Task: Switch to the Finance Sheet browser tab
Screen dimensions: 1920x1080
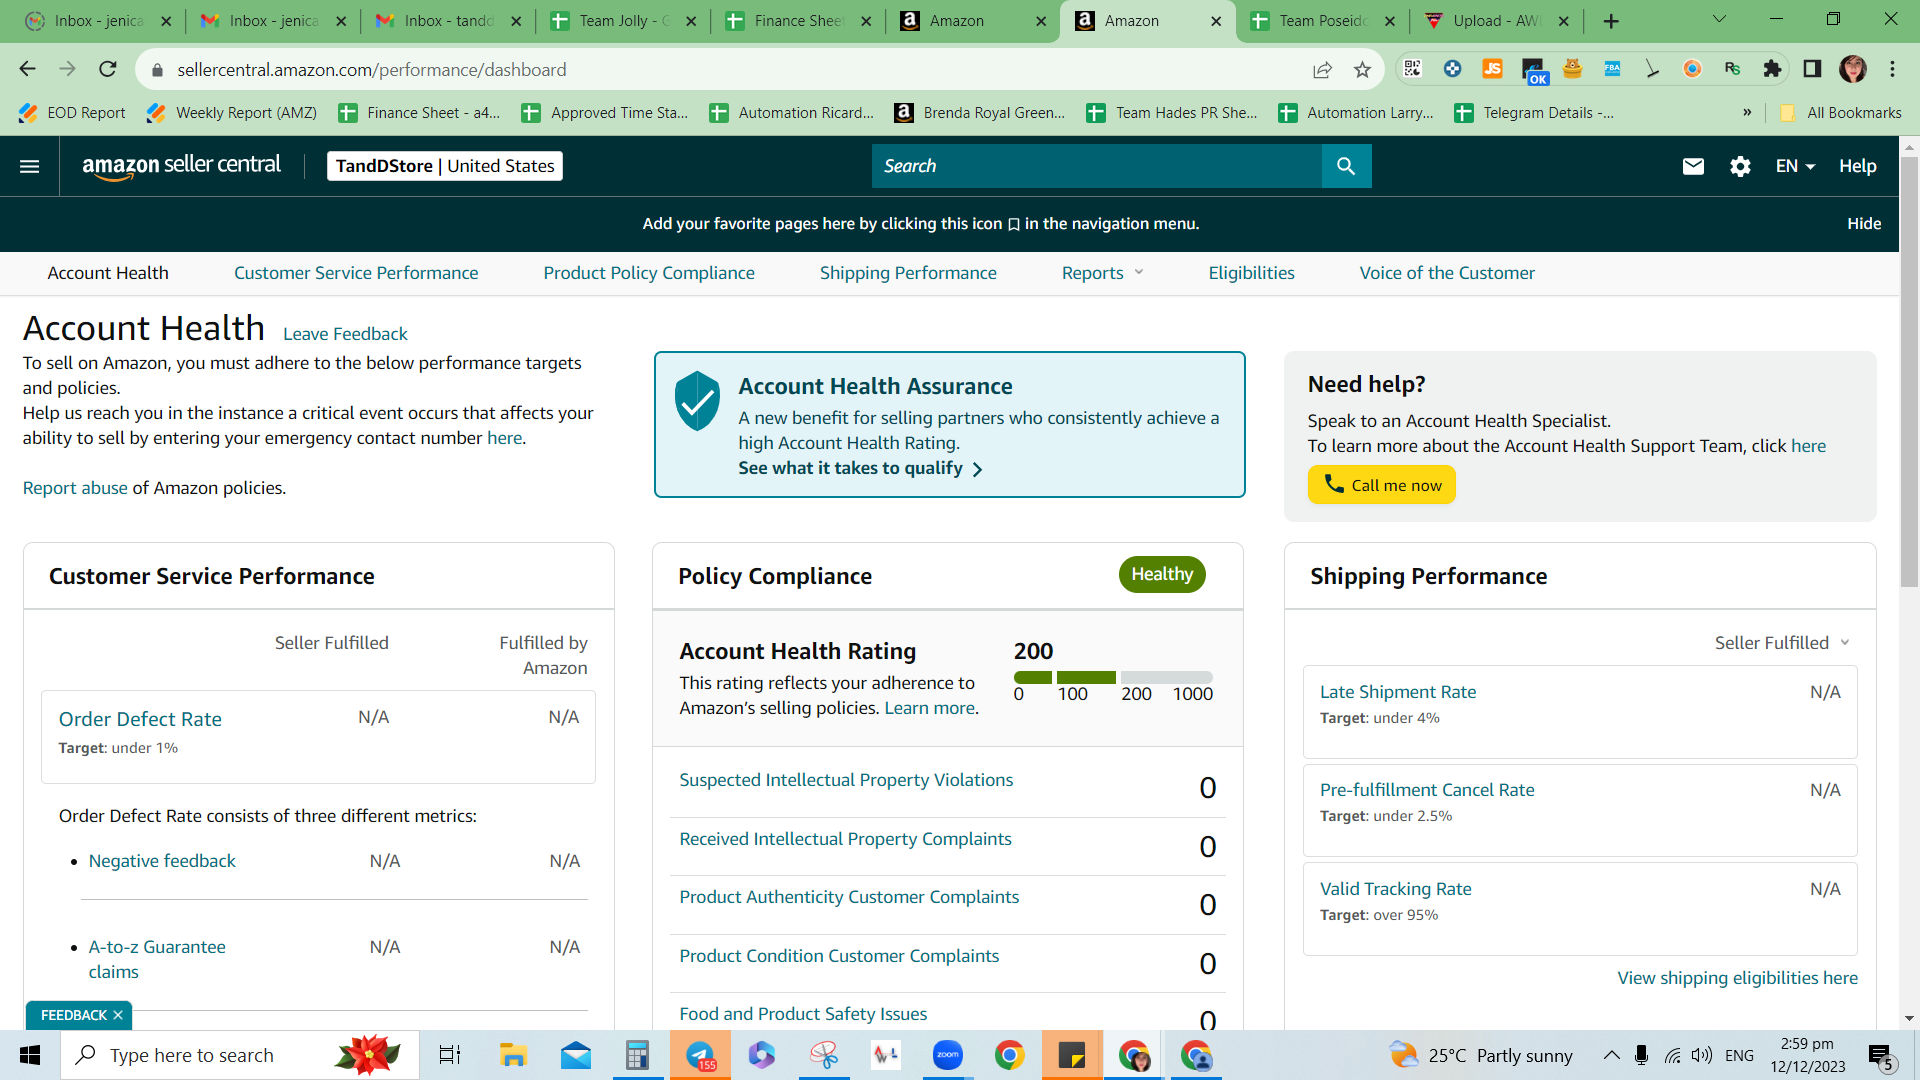Action: coord(798,21)
